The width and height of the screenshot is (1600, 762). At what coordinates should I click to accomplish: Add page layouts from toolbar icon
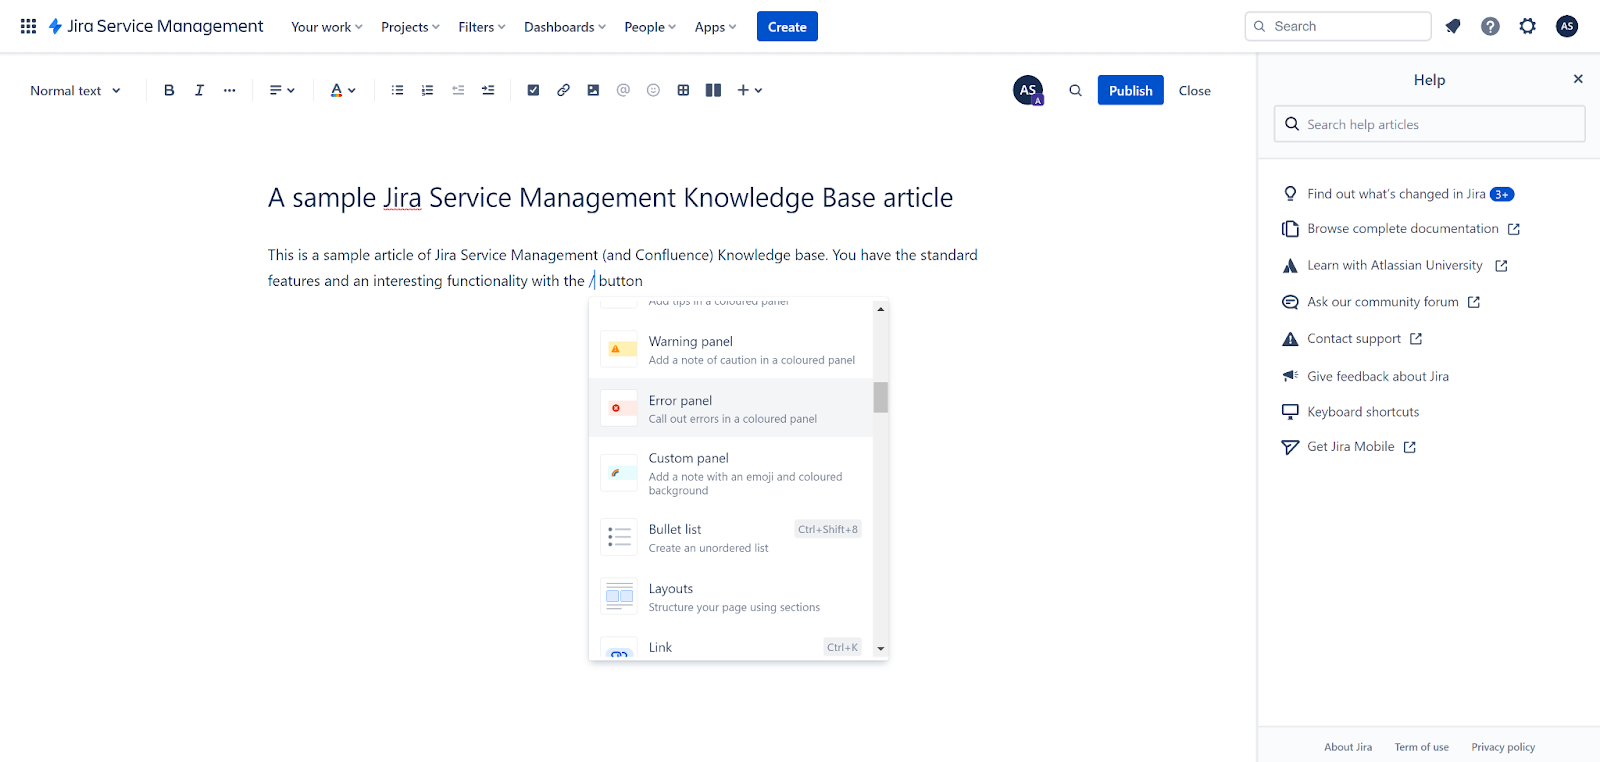pos(713,90)
